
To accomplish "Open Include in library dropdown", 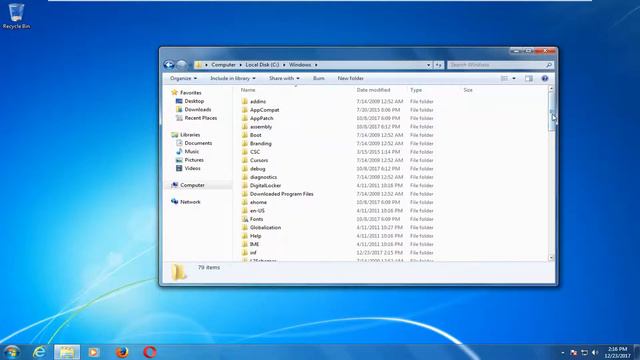I will click(x=233, y=78).
